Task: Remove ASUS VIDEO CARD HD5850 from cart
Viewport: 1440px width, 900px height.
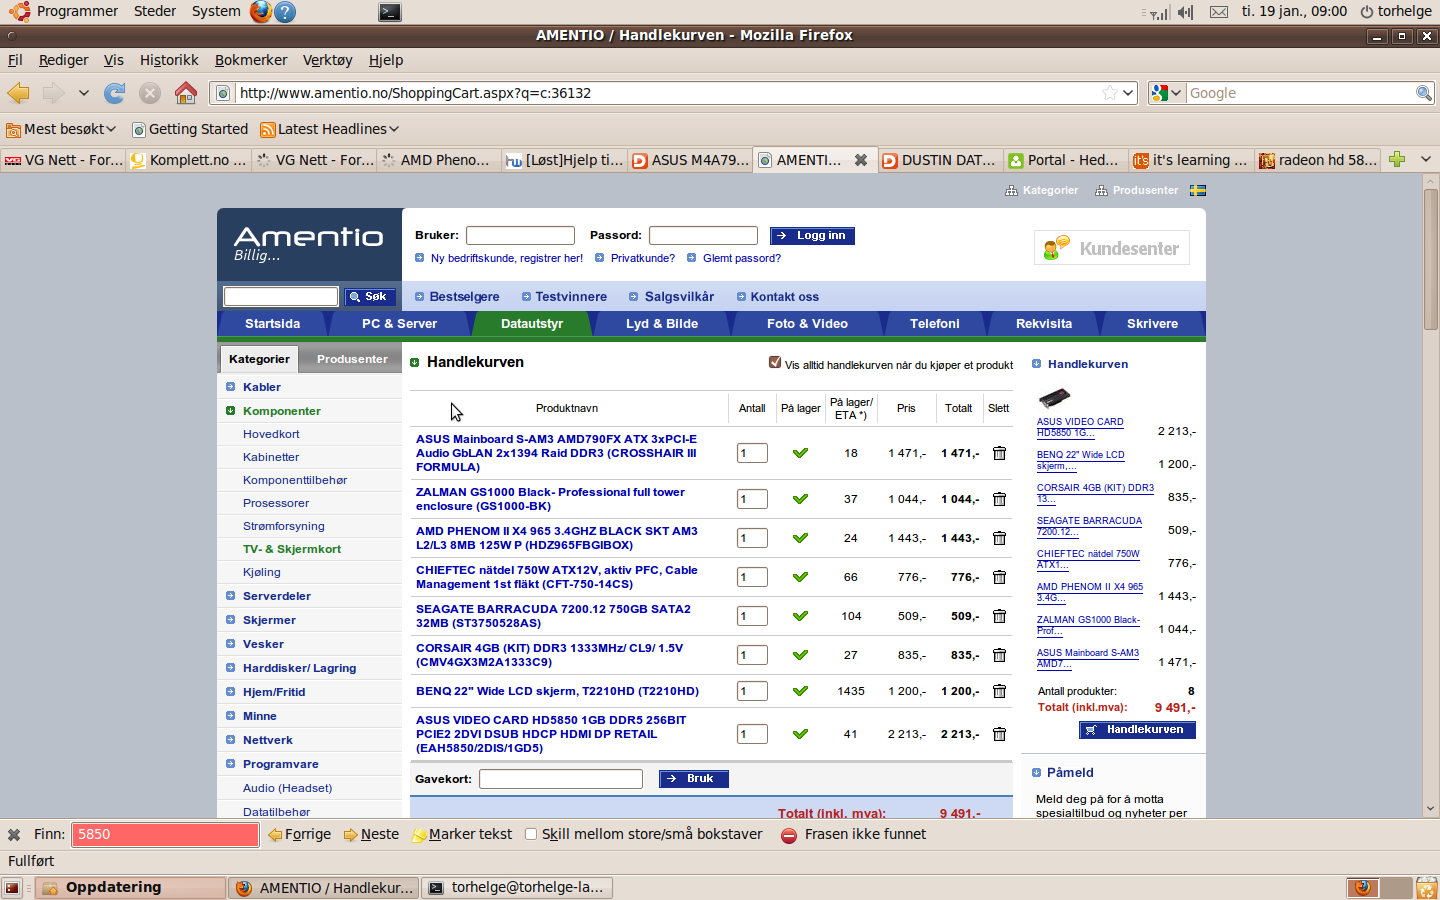Action: [999, 734]
